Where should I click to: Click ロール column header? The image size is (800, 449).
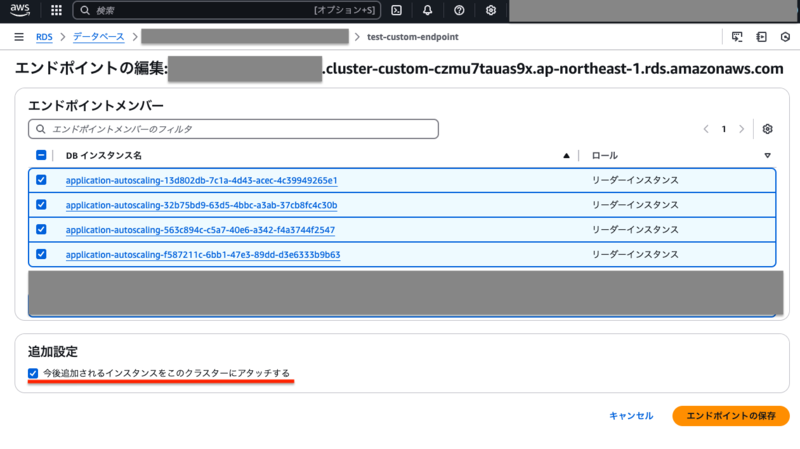tap(605, 156)
